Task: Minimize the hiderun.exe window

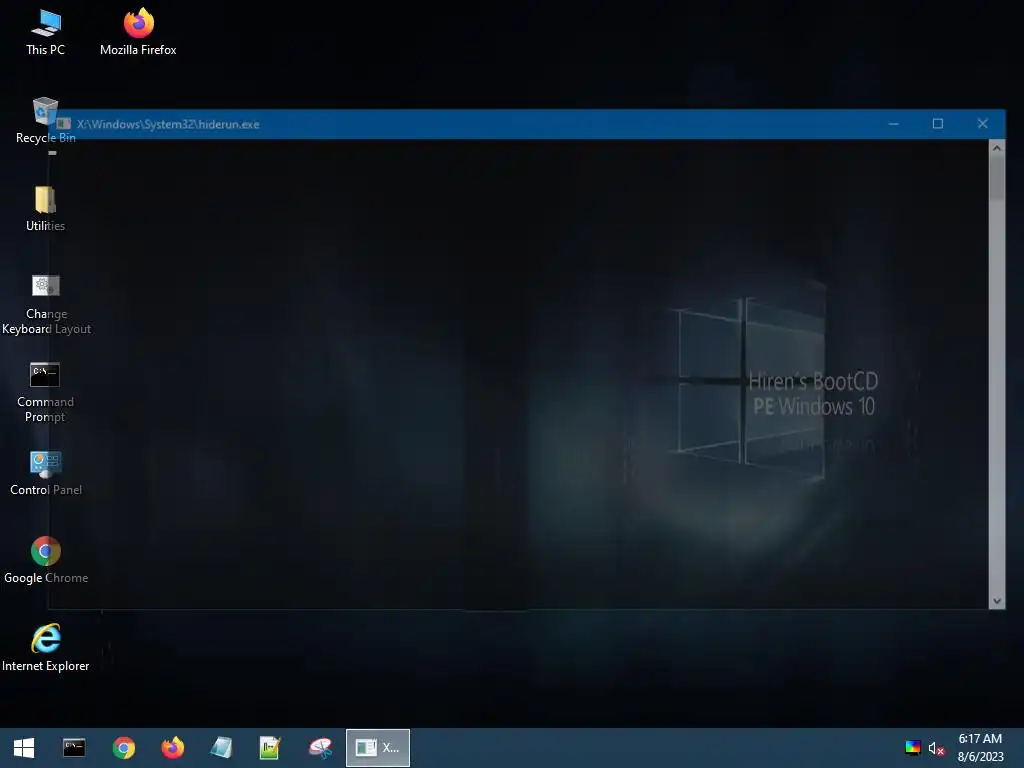Action: point(893,123)
